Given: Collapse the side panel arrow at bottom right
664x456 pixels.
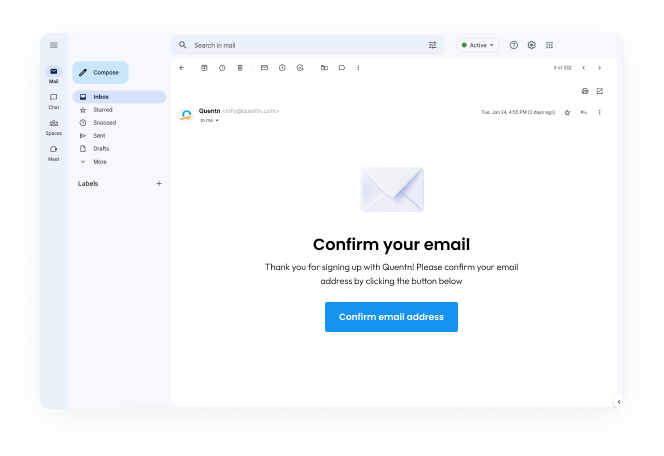Looking at the screenshot, I should click(x=619, y=402).
